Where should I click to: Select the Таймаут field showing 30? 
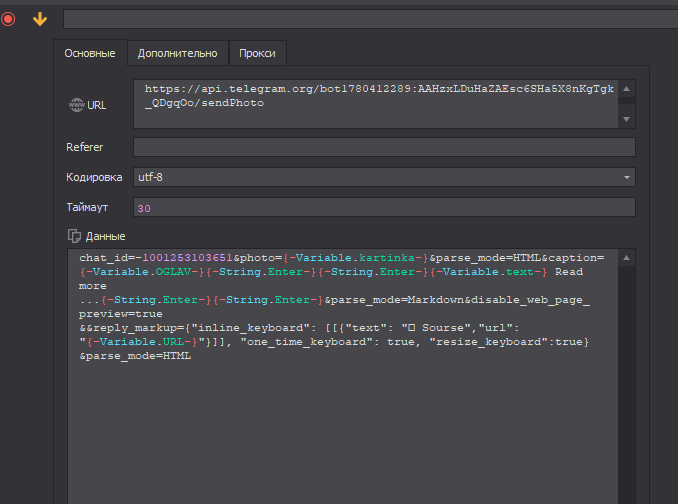(x=384, y=207)
